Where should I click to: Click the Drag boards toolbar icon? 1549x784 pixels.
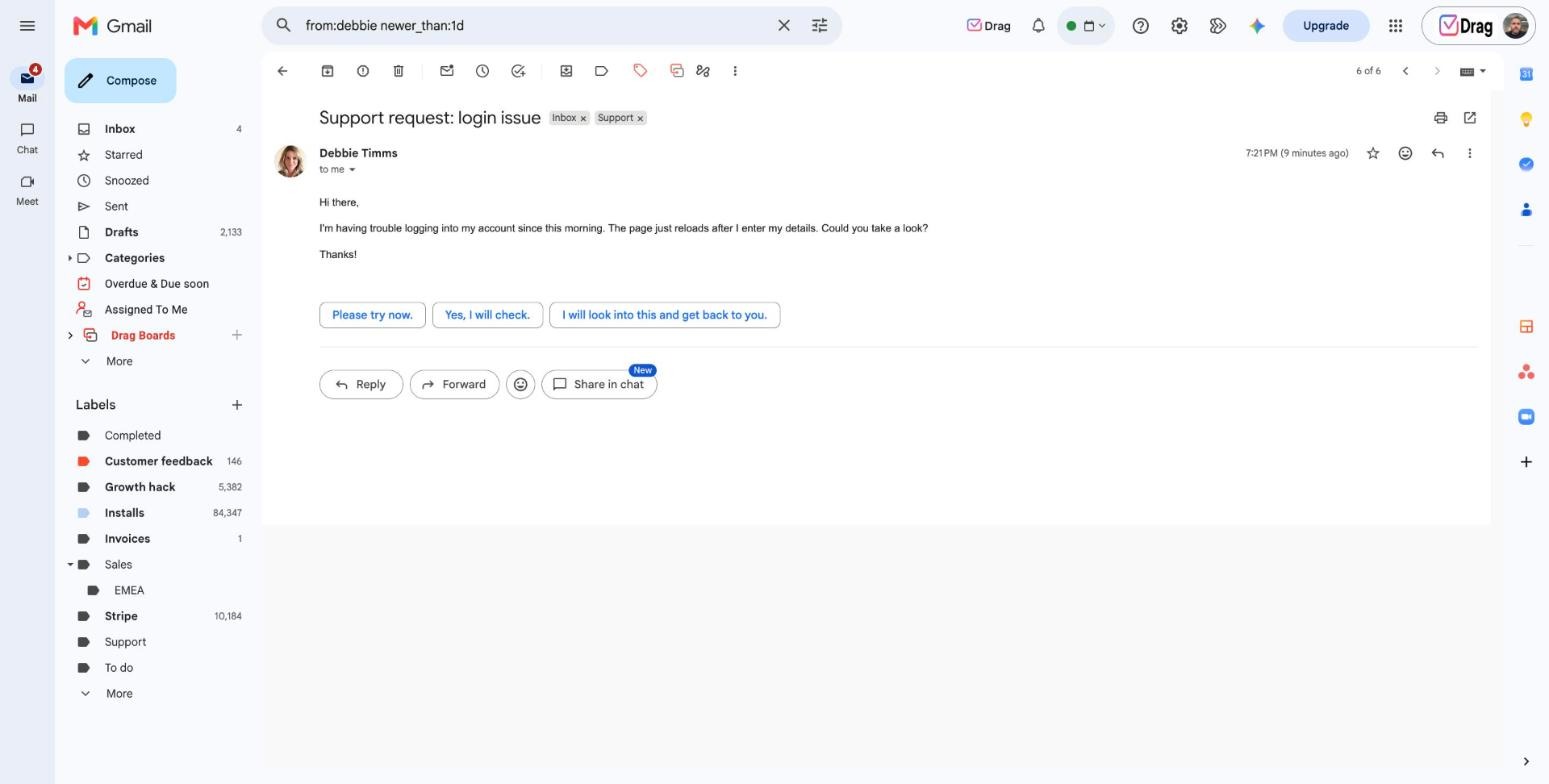point(676,71)
